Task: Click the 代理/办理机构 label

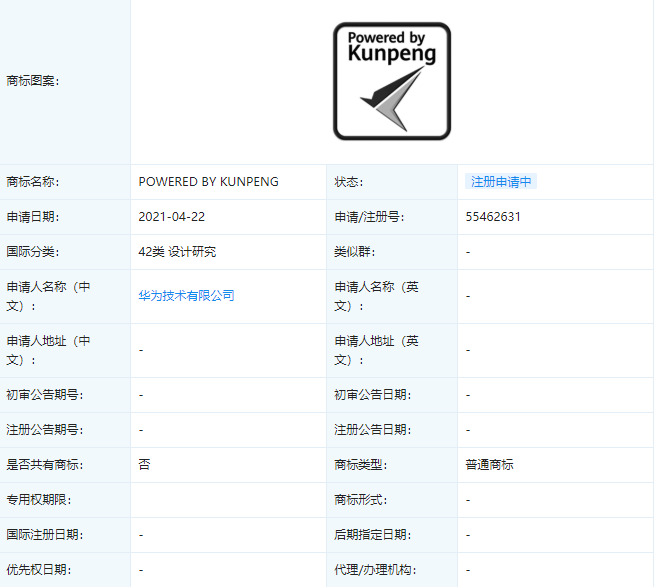Action: tap(375, 570)
